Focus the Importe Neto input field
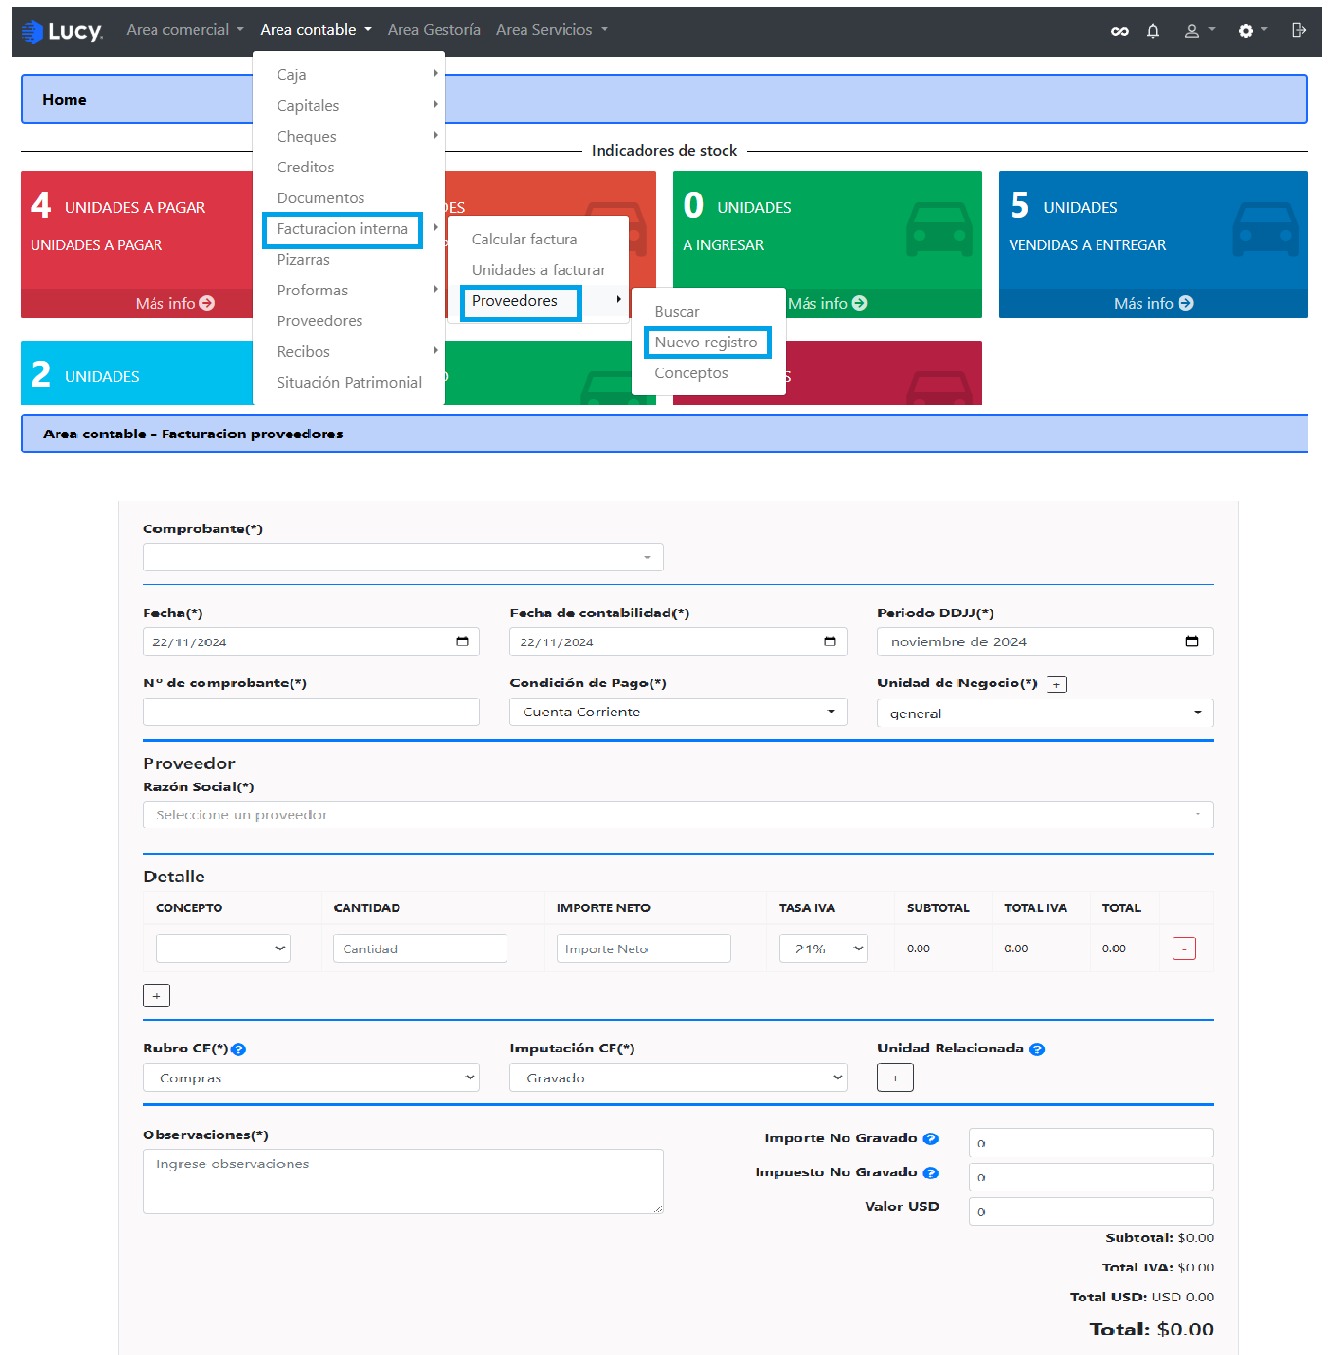 643,948
